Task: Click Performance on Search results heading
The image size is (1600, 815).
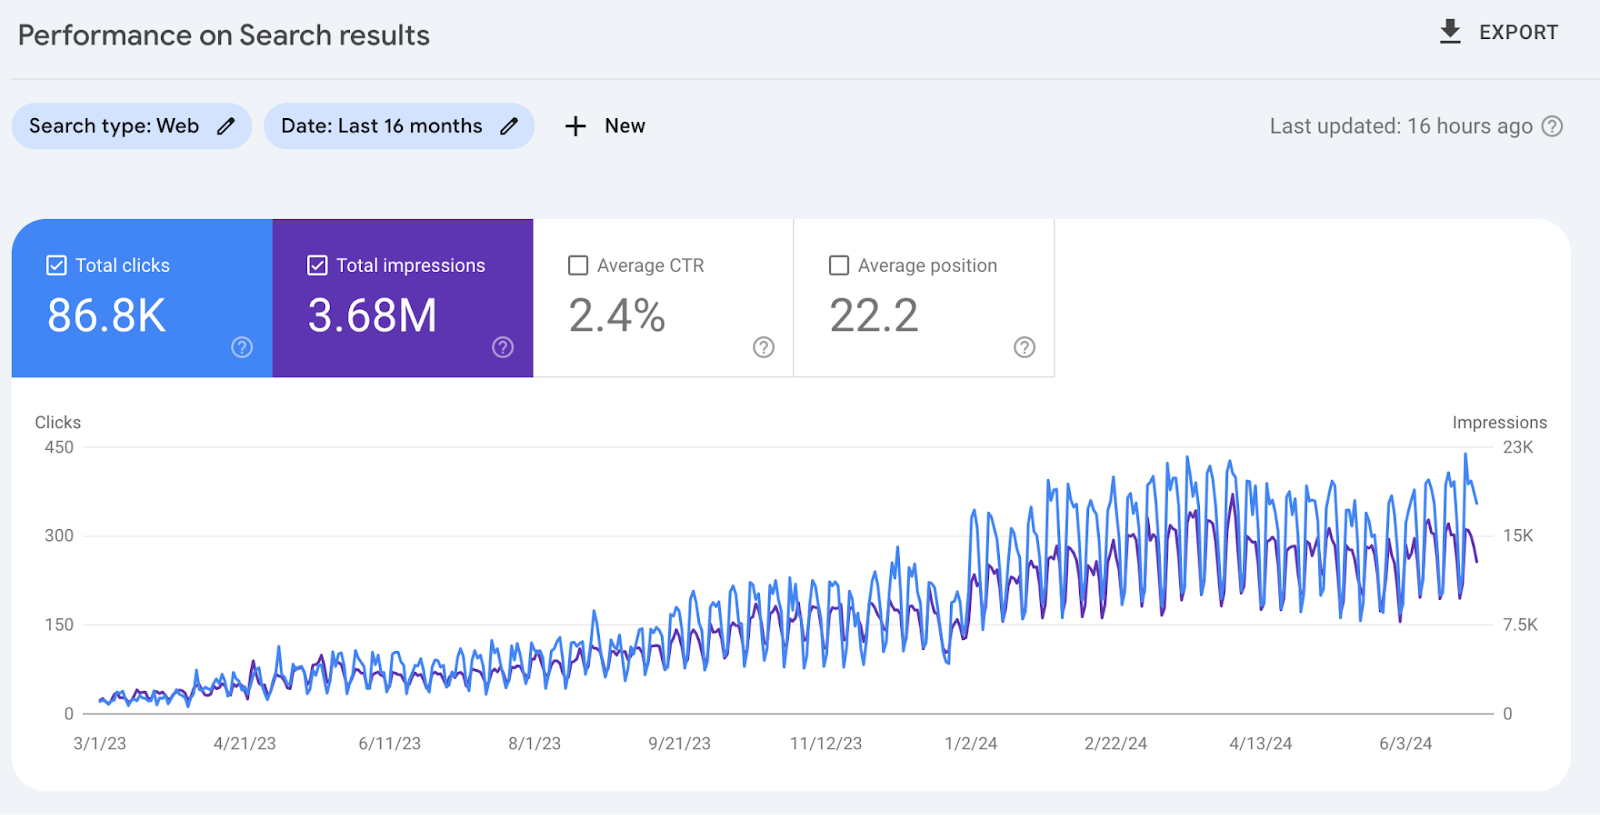Action: pos(224,36)
